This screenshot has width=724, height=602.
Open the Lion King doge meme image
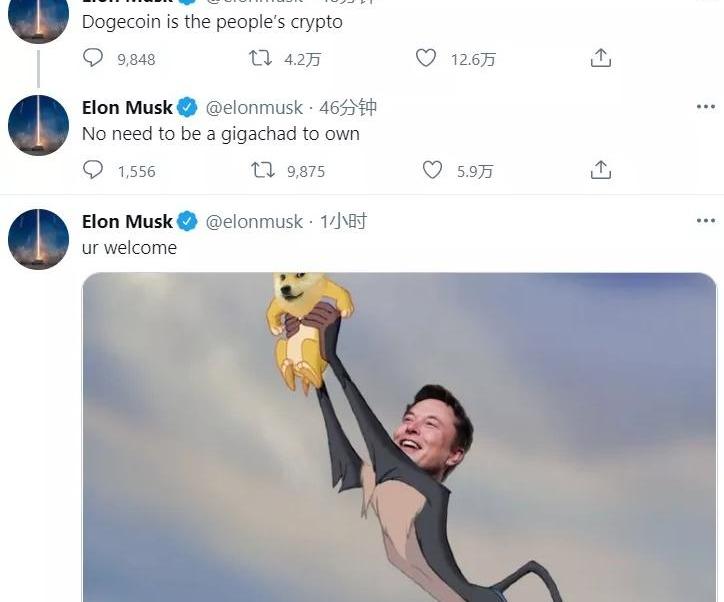[399, 437]
